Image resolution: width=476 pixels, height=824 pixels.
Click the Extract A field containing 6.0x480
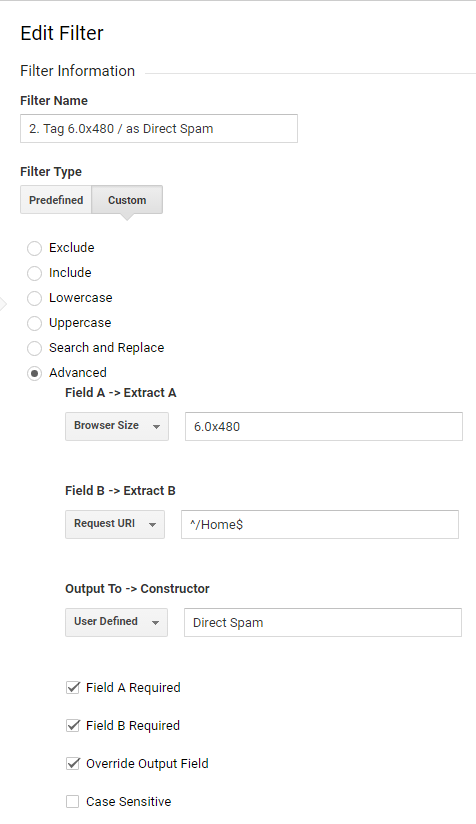coord(324,426)
